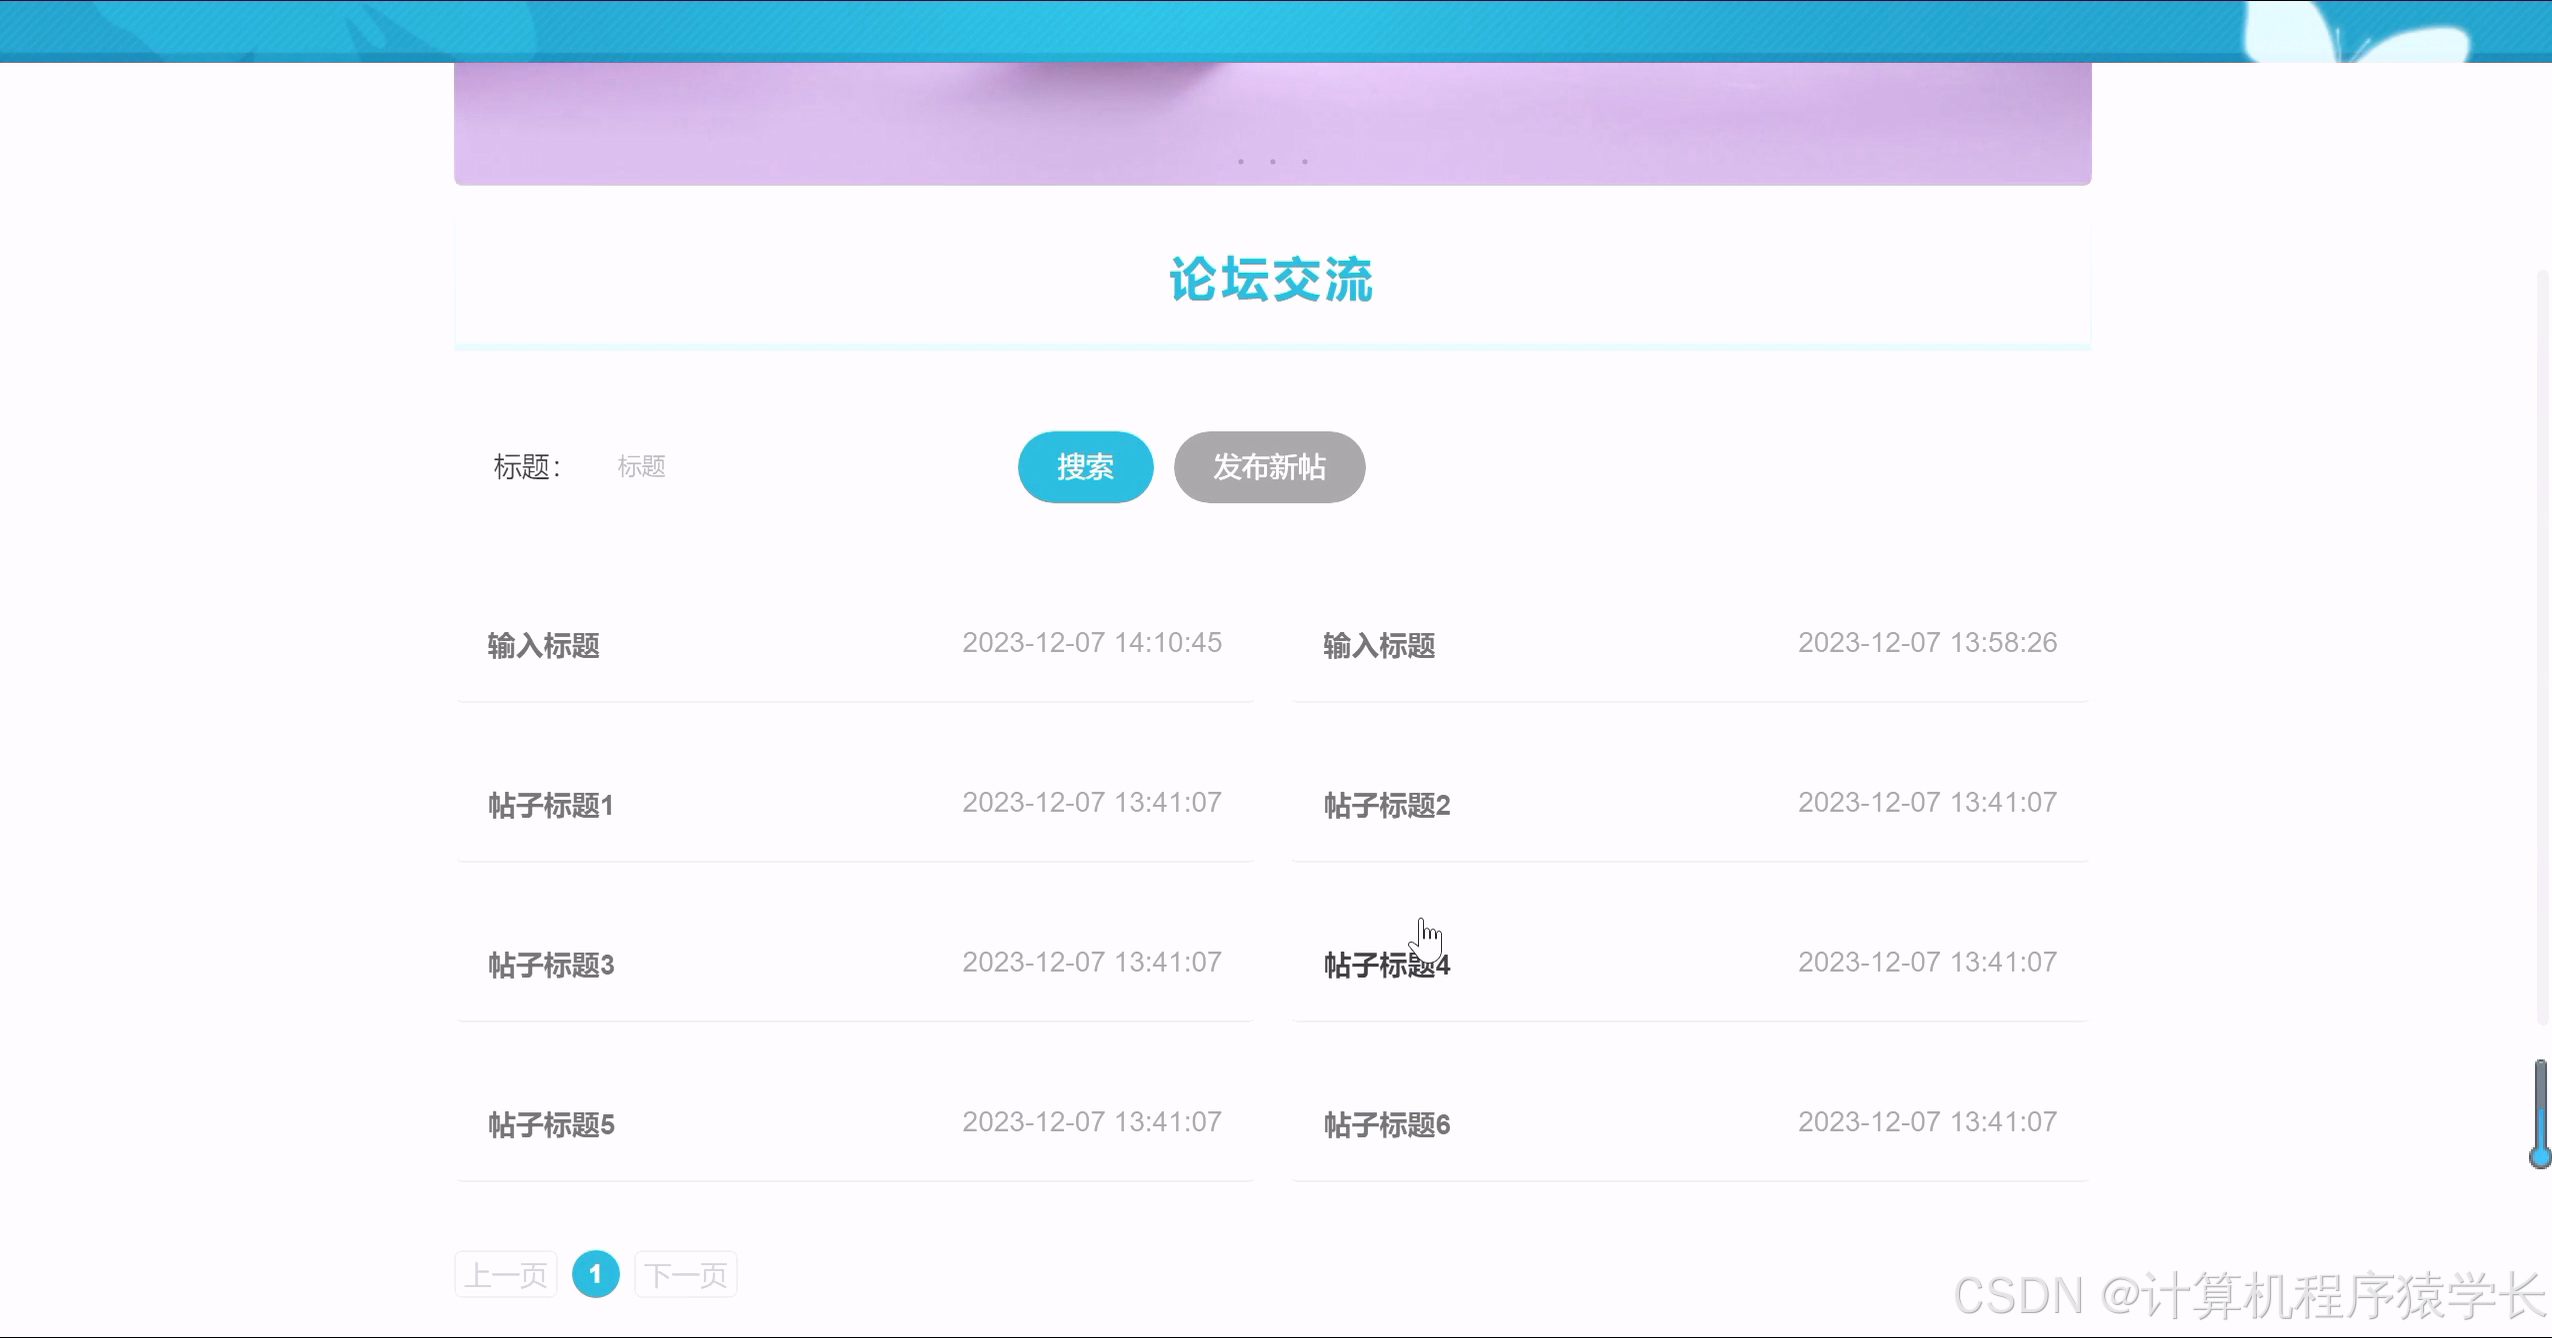
Task: Open the post titled 帖子标题6
Action: (1385, 1124)
